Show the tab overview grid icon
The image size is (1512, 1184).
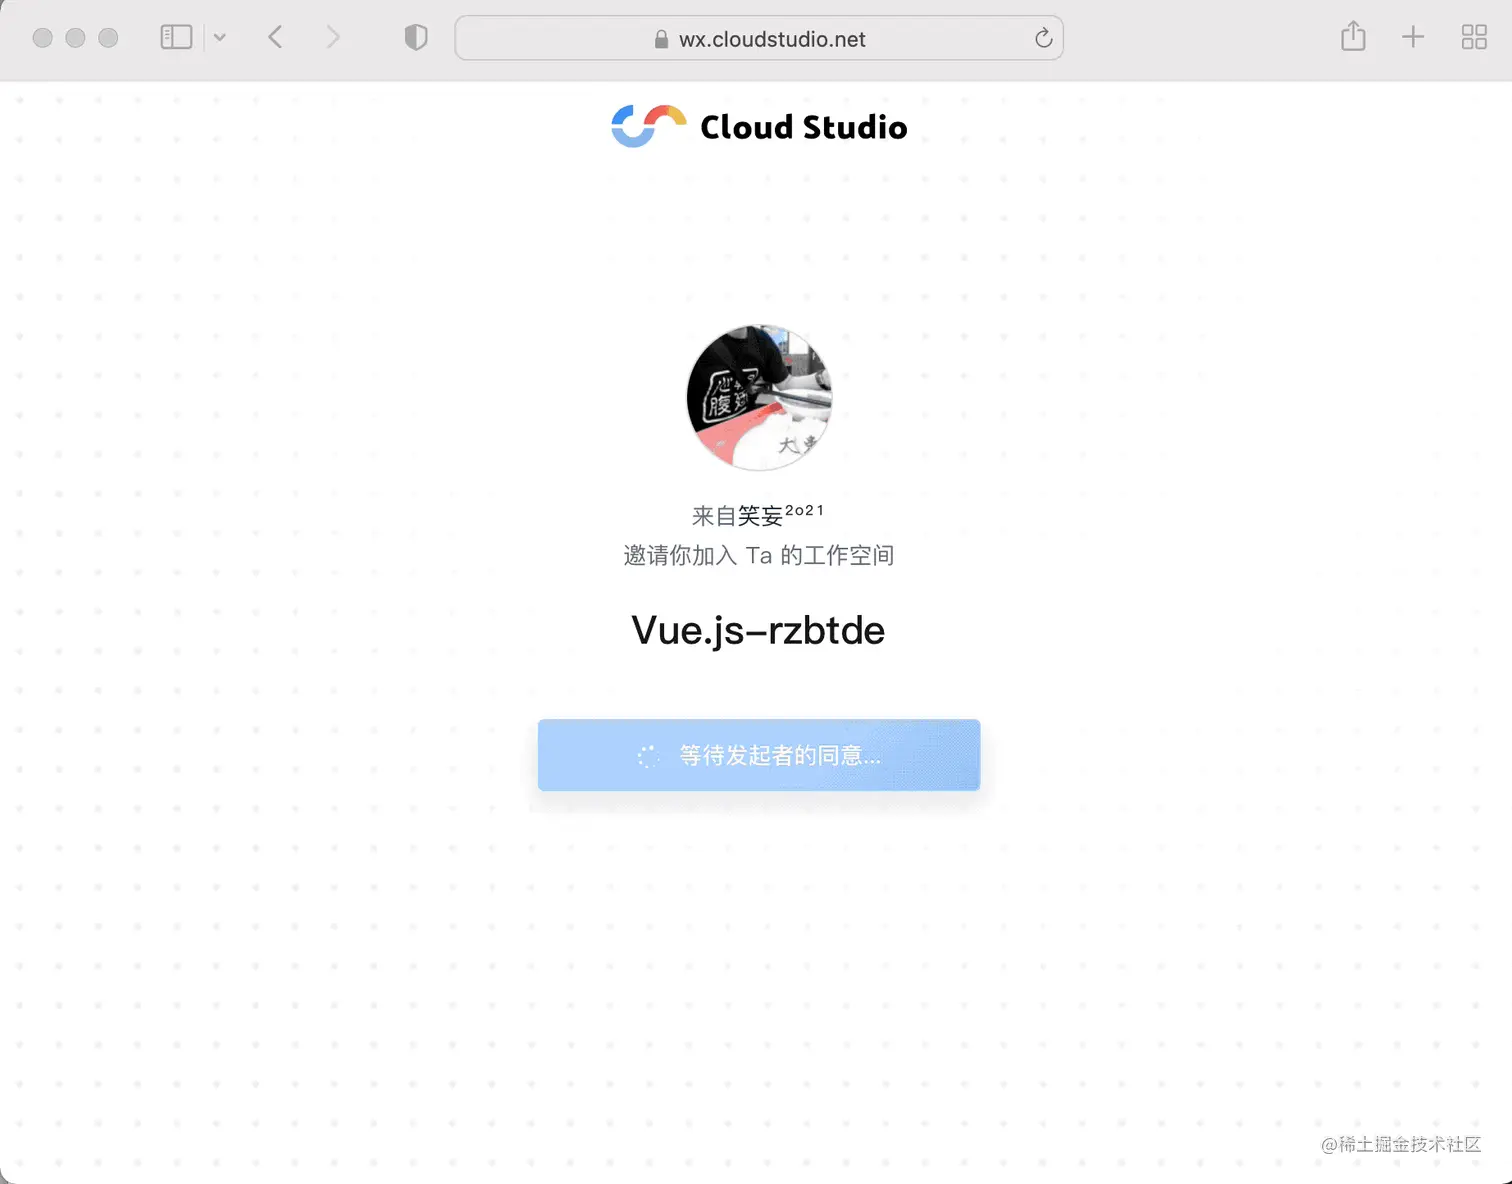tap(1474, 38)
